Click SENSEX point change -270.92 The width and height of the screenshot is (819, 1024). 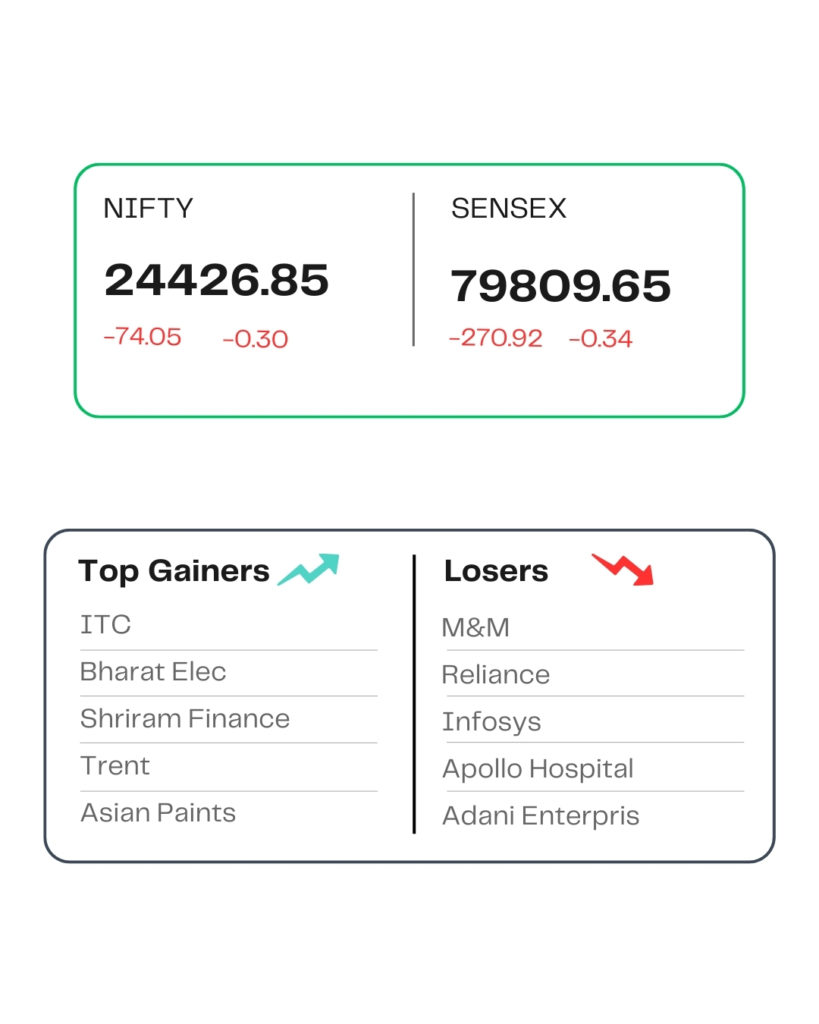[496, 338]
